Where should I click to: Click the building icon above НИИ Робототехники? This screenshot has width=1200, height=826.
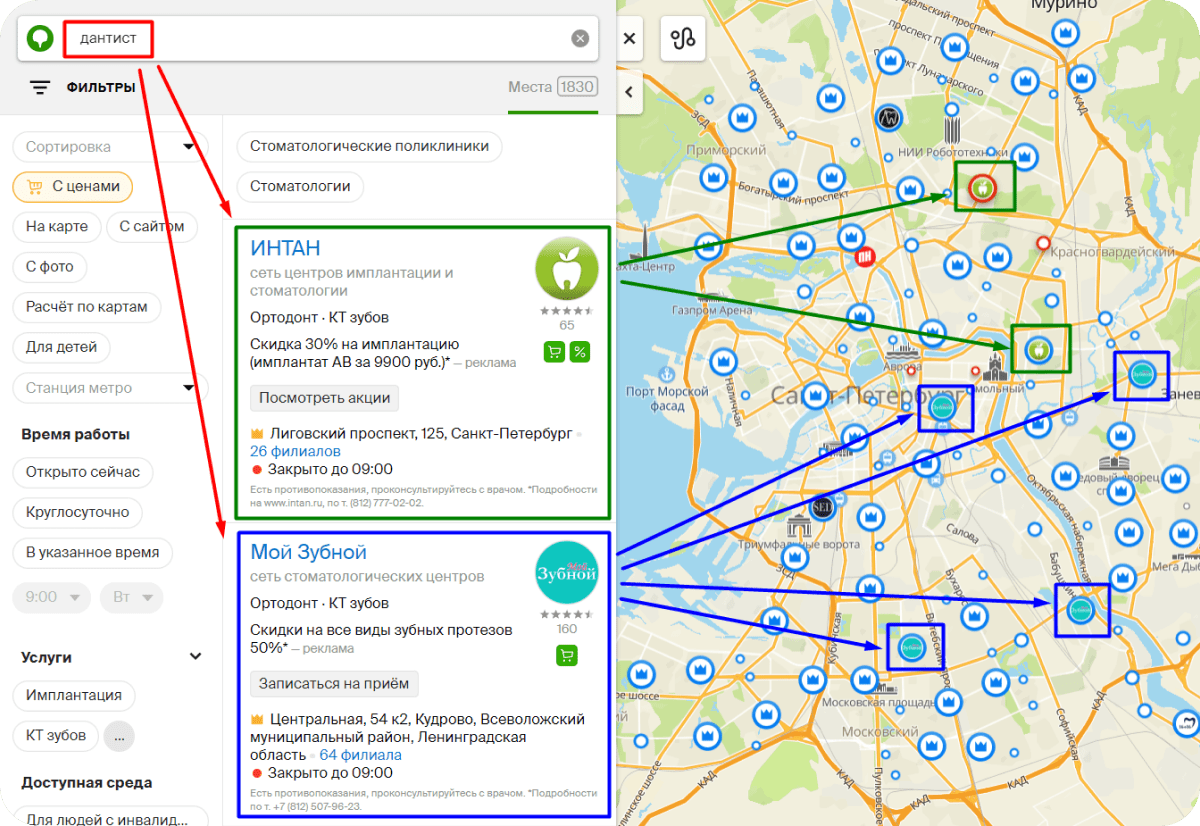click(x=953, y=130)
